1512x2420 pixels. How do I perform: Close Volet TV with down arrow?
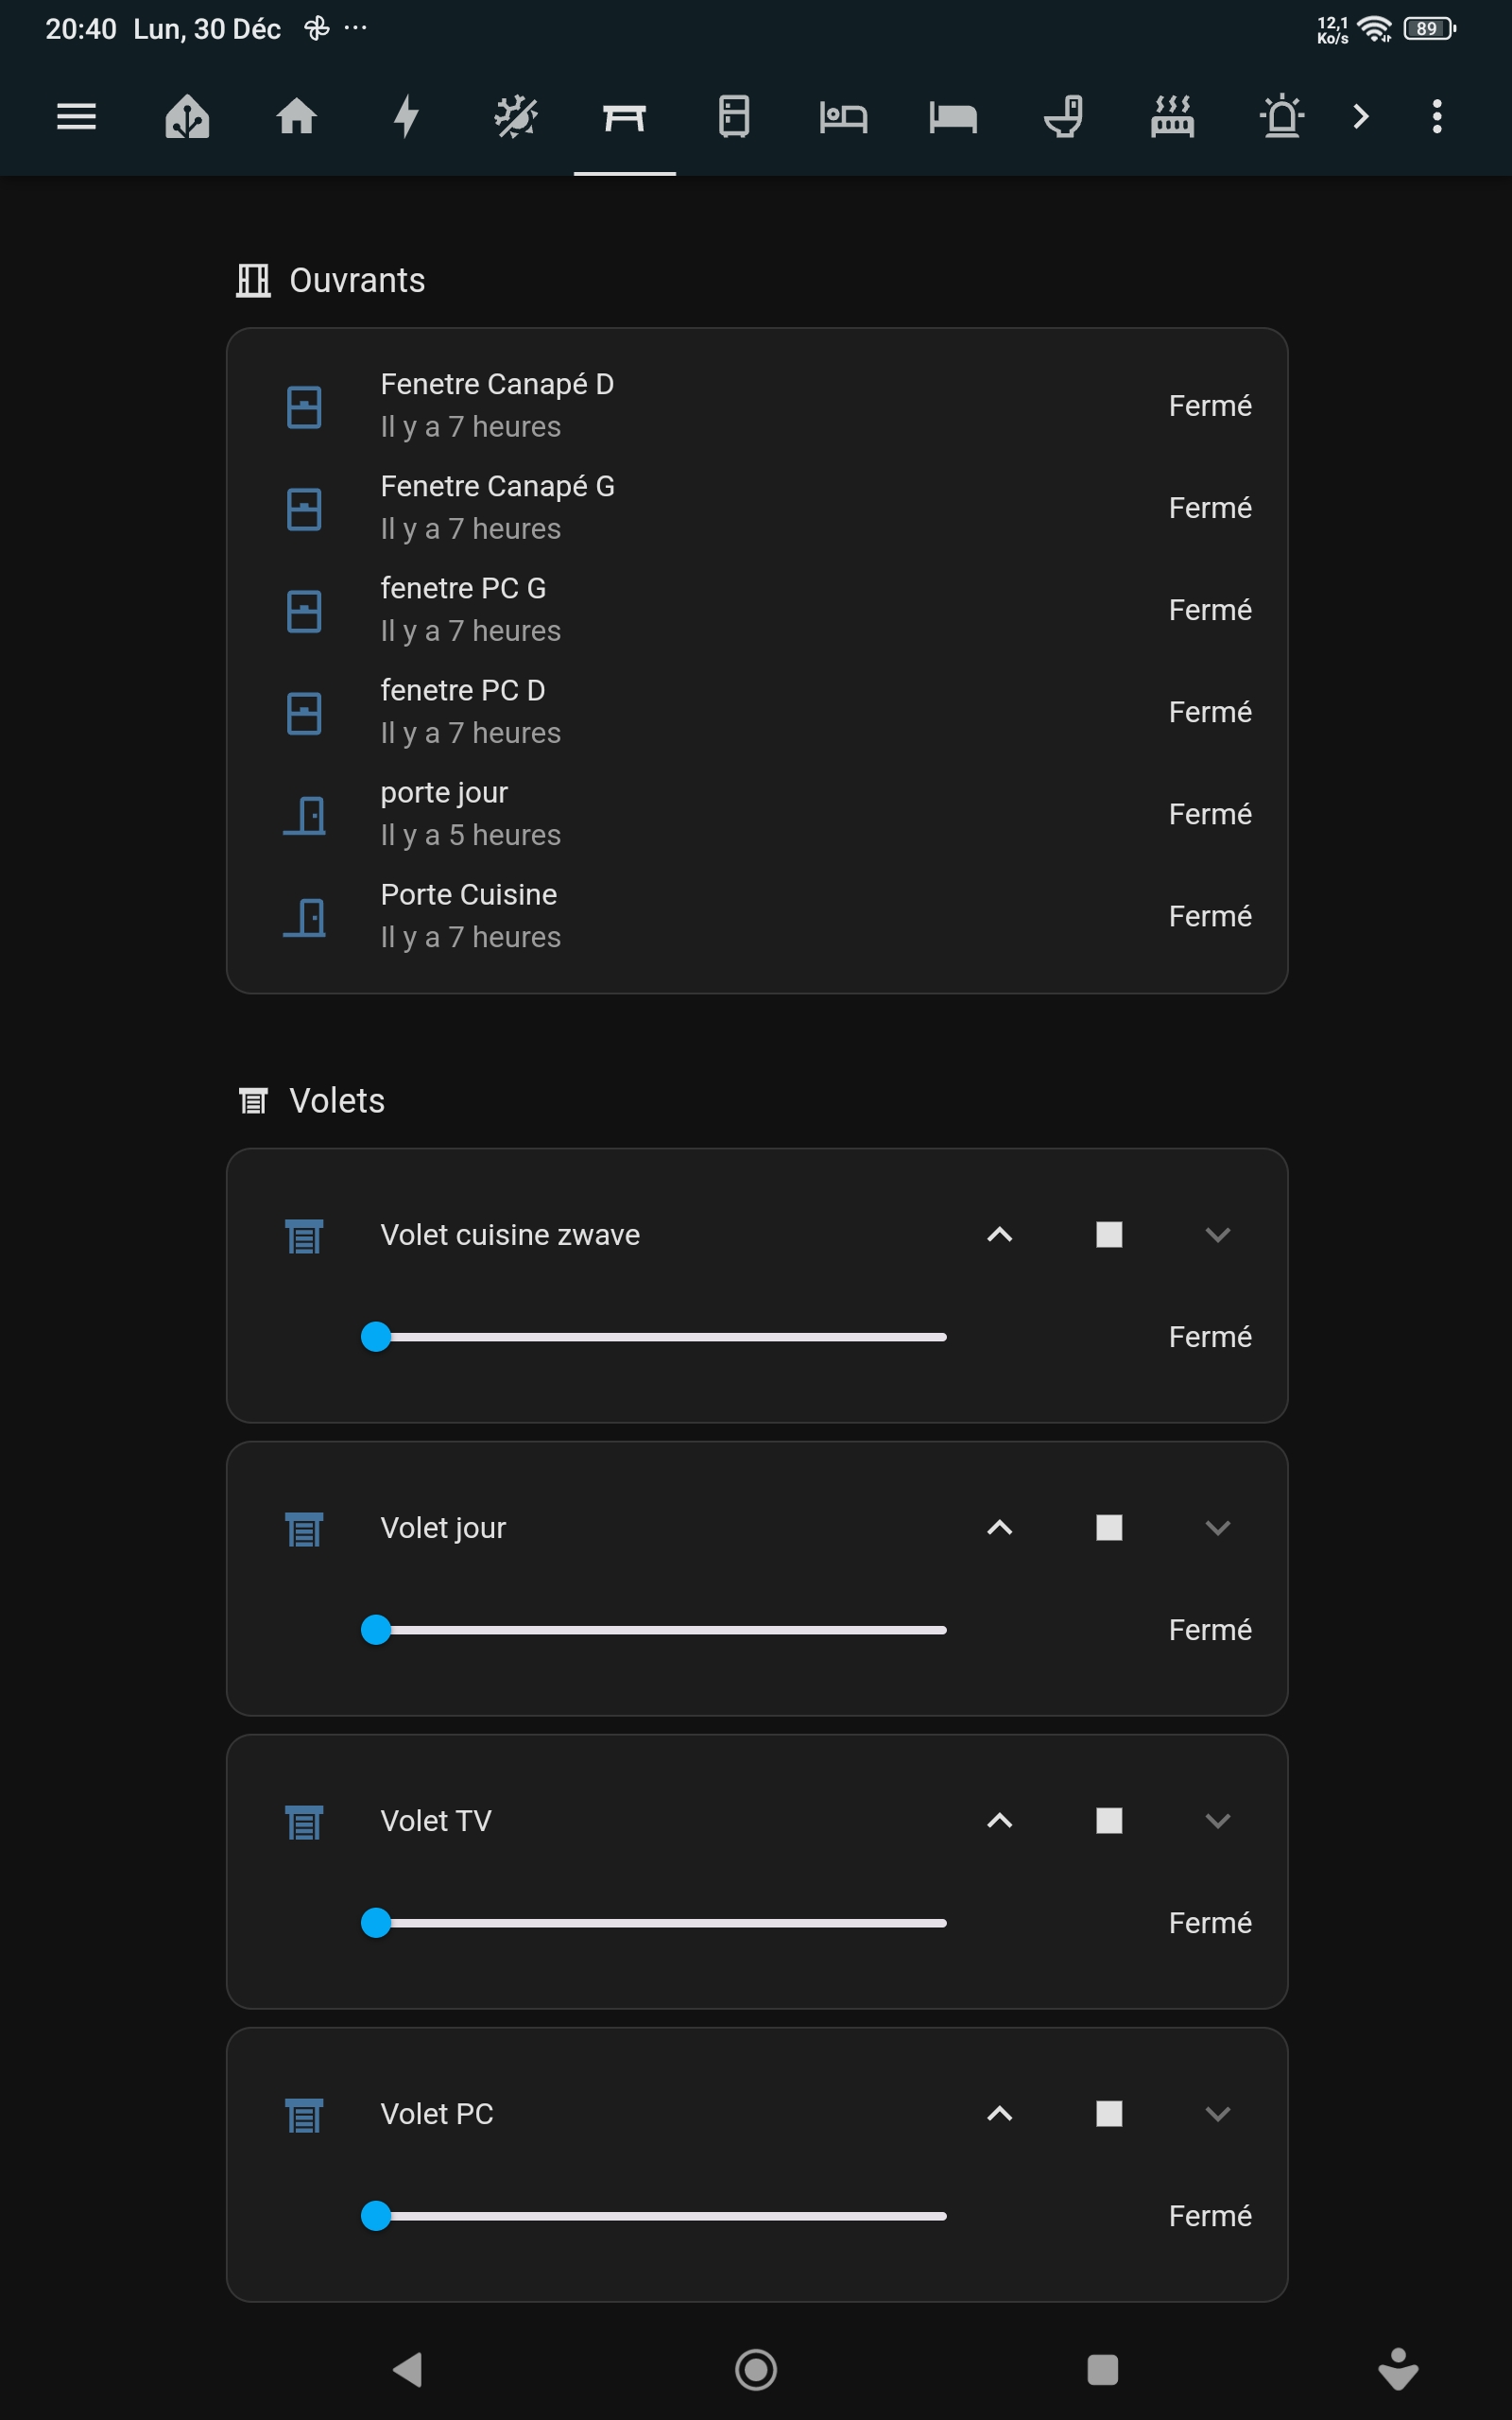pyautogui.click(x=1218, y=1821)
